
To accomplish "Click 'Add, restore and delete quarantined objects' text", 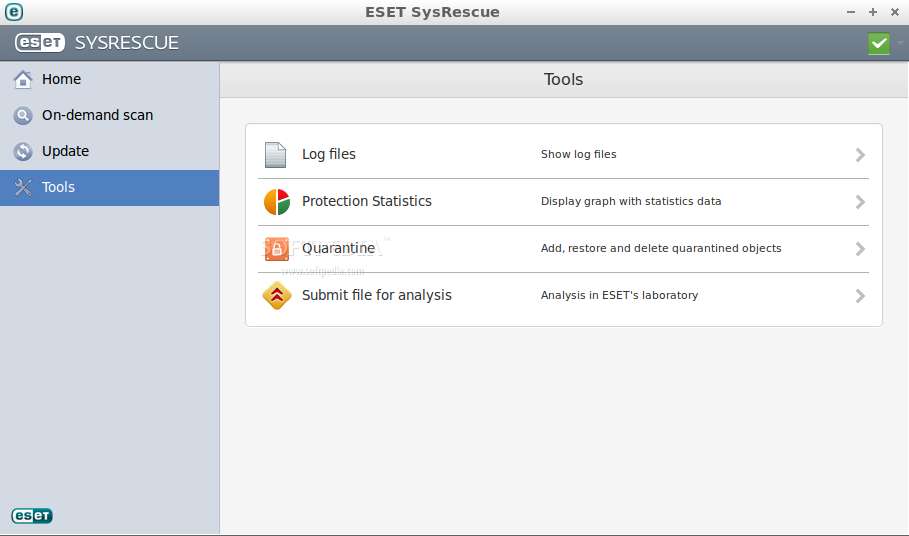I will [661, 248].
